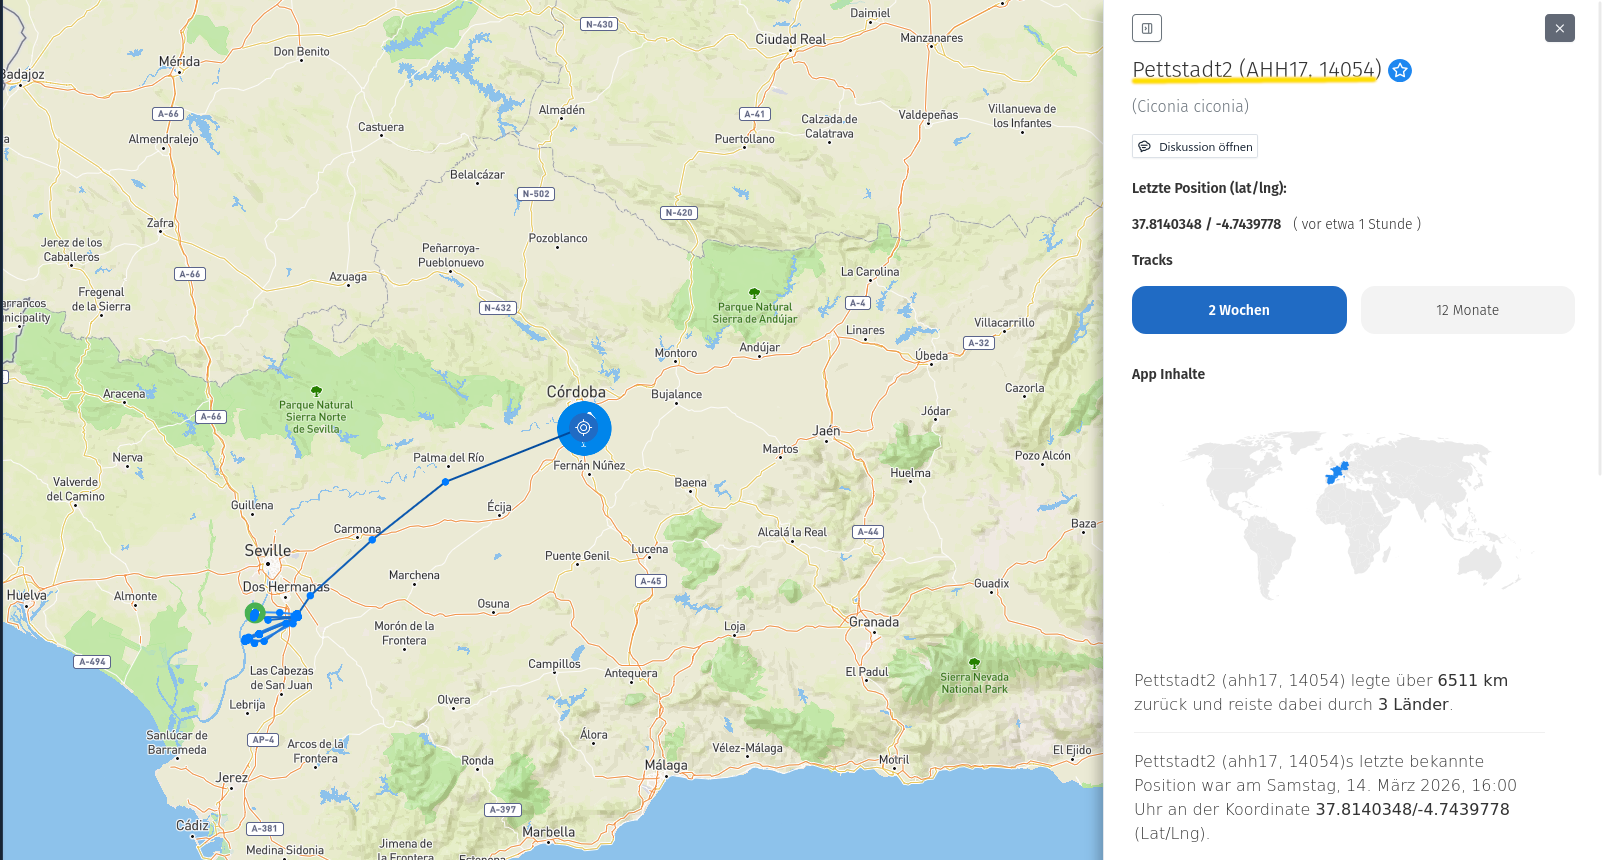The height and width of the screenshot is (860, 1602).
Task: Switch tracks to 12 Monate
Action: pyautogui.click(x=1467, y=310)
